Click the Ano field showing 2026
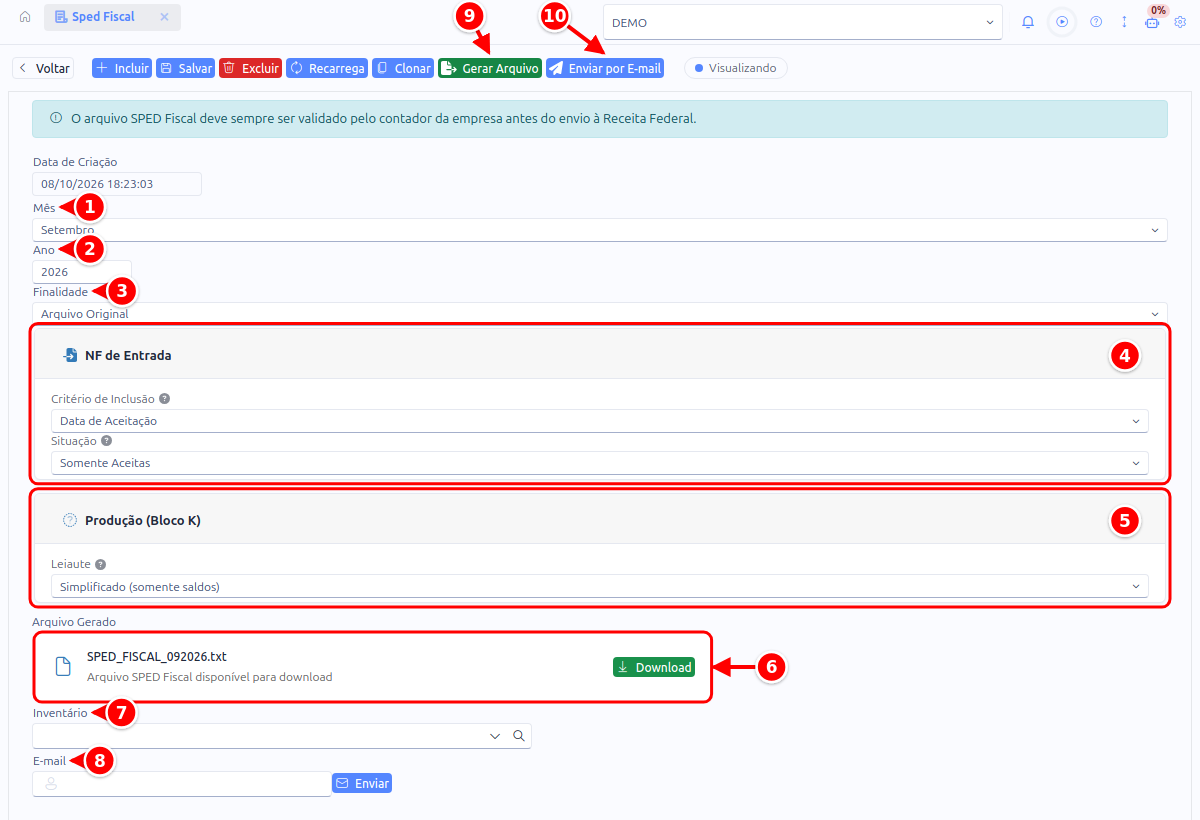The image size is (1200, 820). tap(82, 272)
